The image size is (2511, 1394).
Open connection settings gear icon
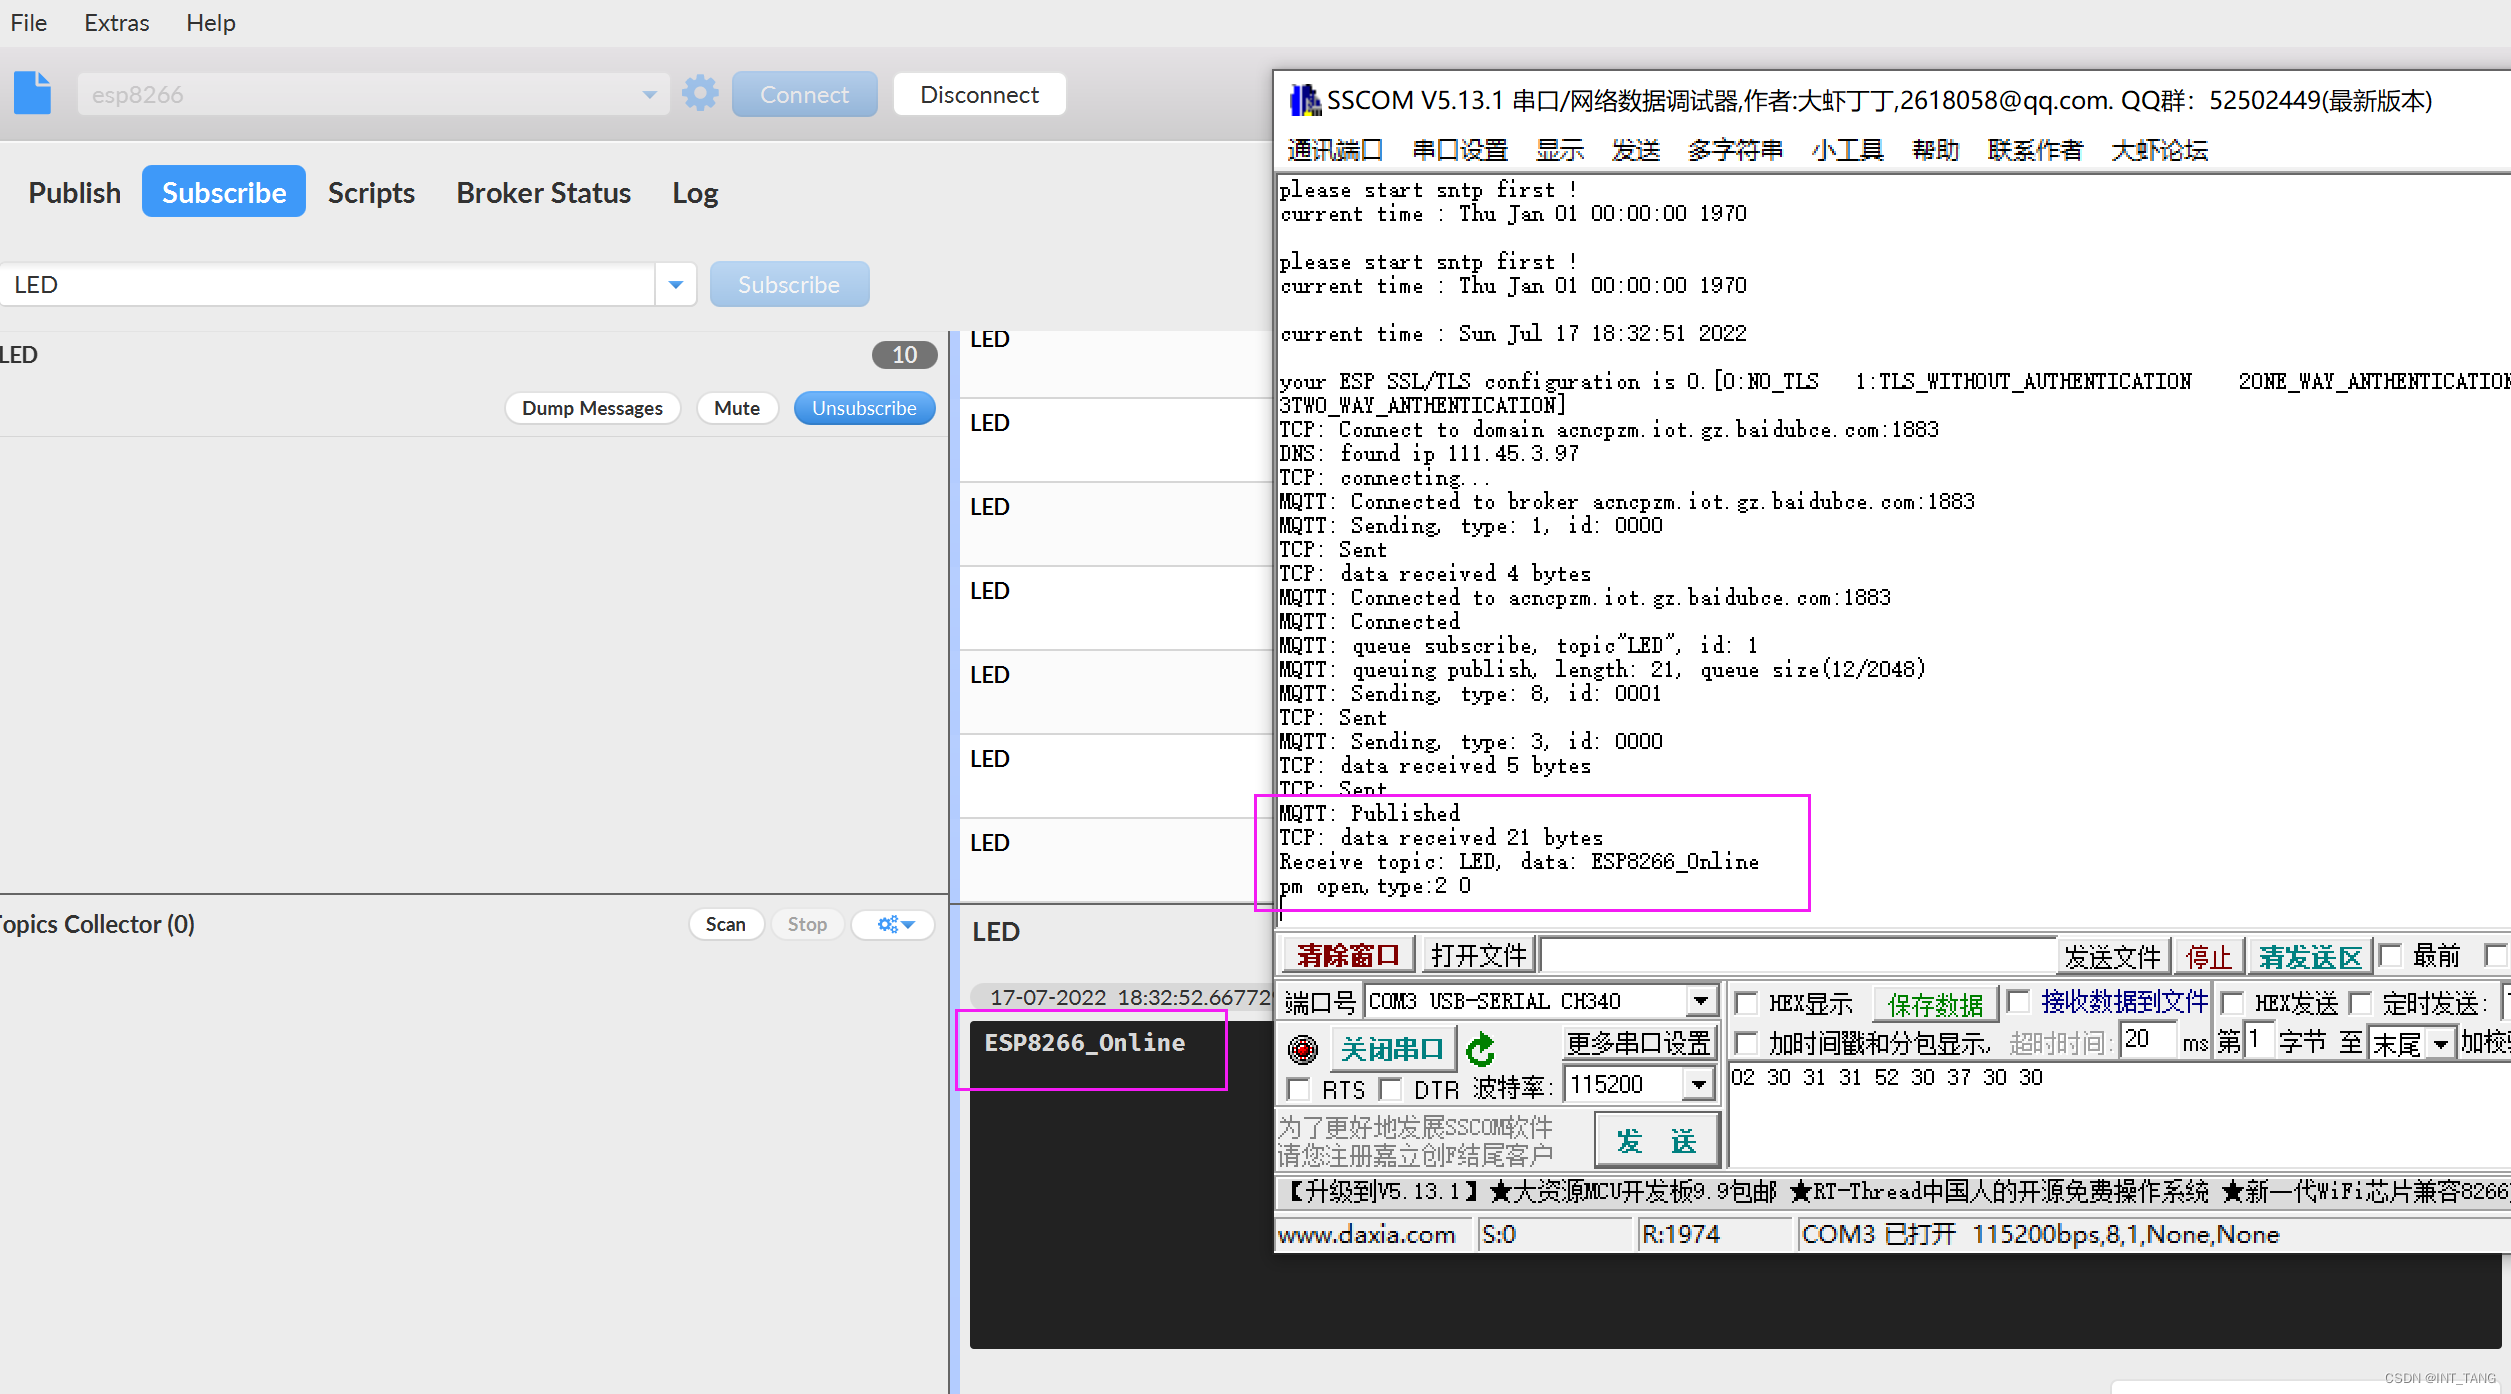click(700, 94)
